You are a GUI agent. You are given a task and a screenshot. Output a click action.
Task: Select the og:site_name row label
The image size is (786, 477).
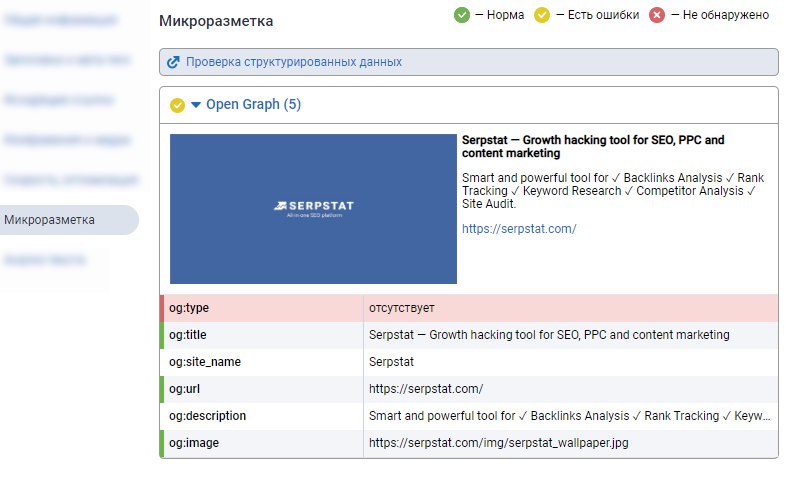click(x=205, y=362)
